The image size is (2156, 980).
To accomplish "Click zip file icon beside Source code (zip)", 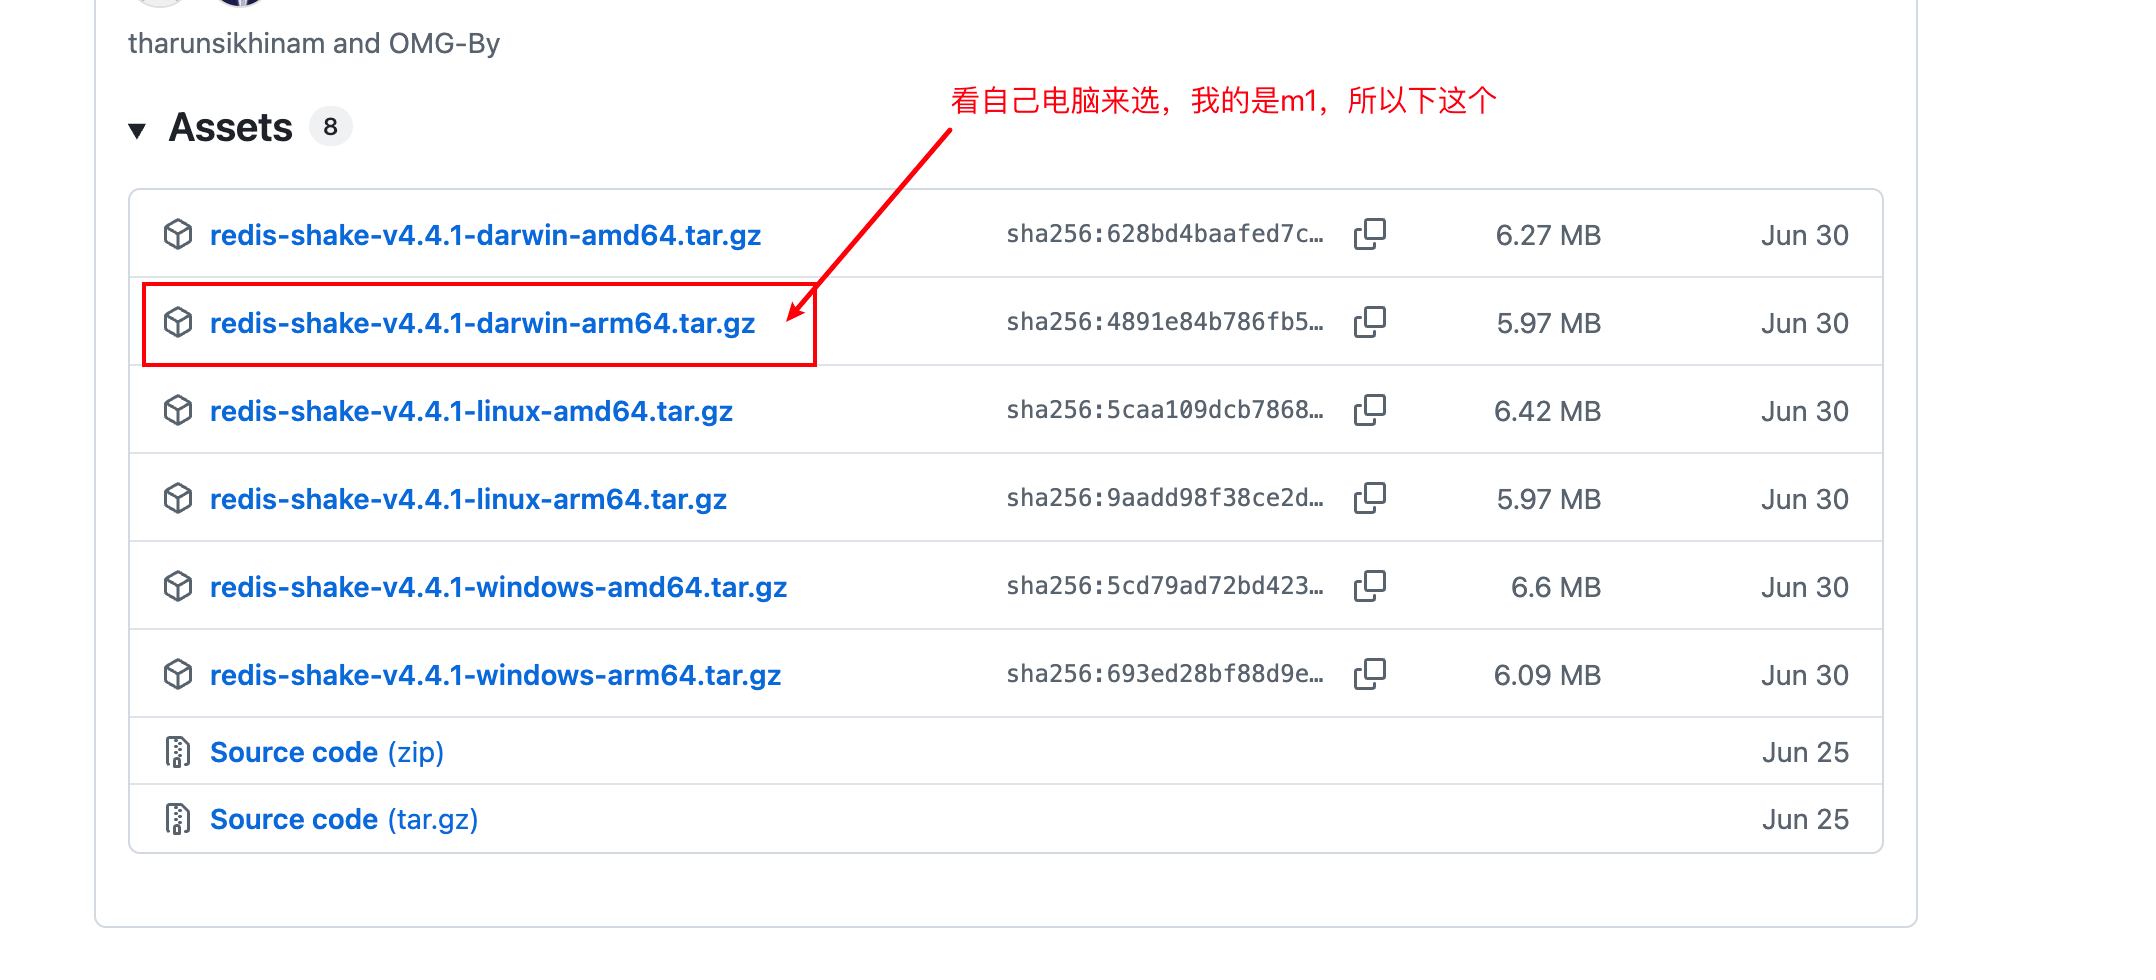I will (178, 752).
